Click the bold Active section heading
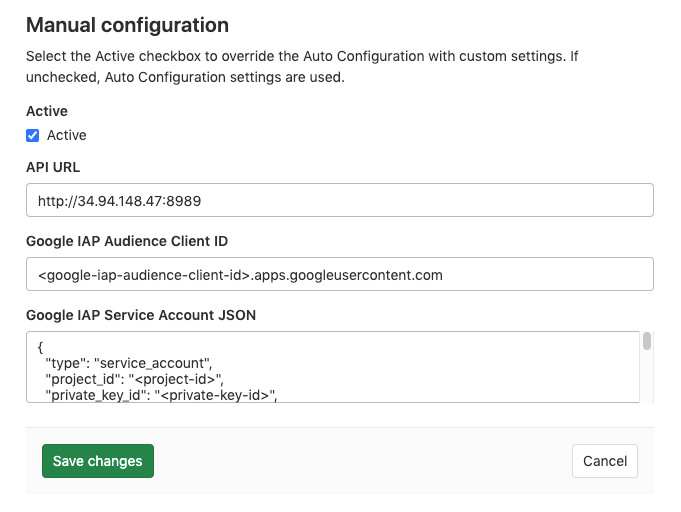The width and height of the screenshot is (681, 512). (46, 112)
